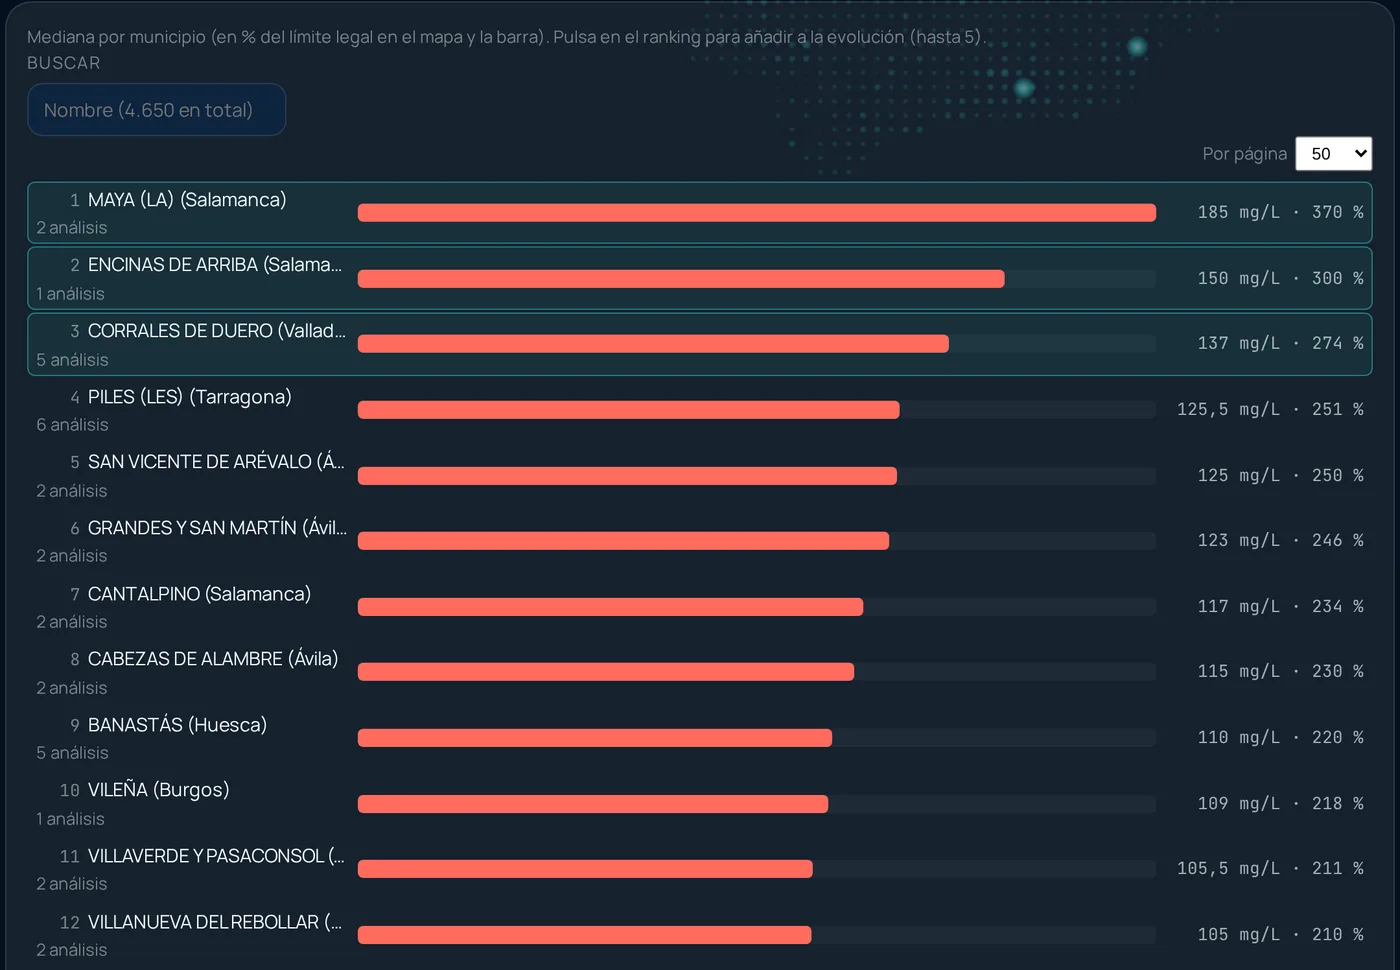Toggle CORRALES DE DUERO row selection
Image resolution: width=1400 pixels, height=970 pixels.
tap(700, 344)
